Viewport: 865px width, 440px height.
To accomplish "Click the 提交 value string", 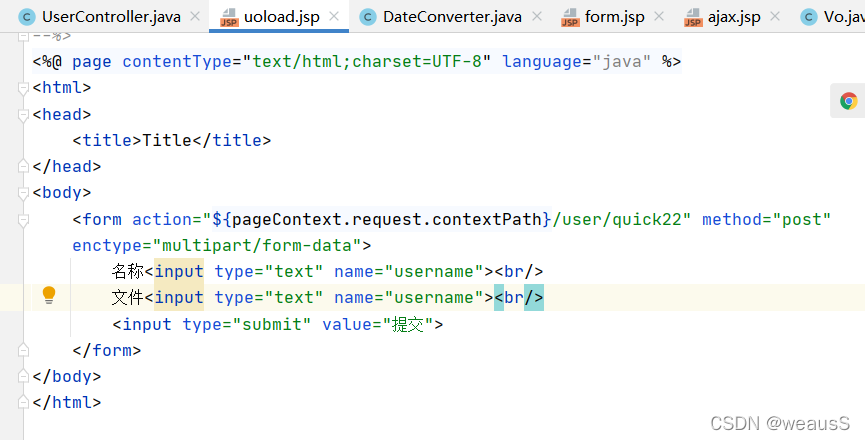I will pyautogui.click(x=408, y=324).
